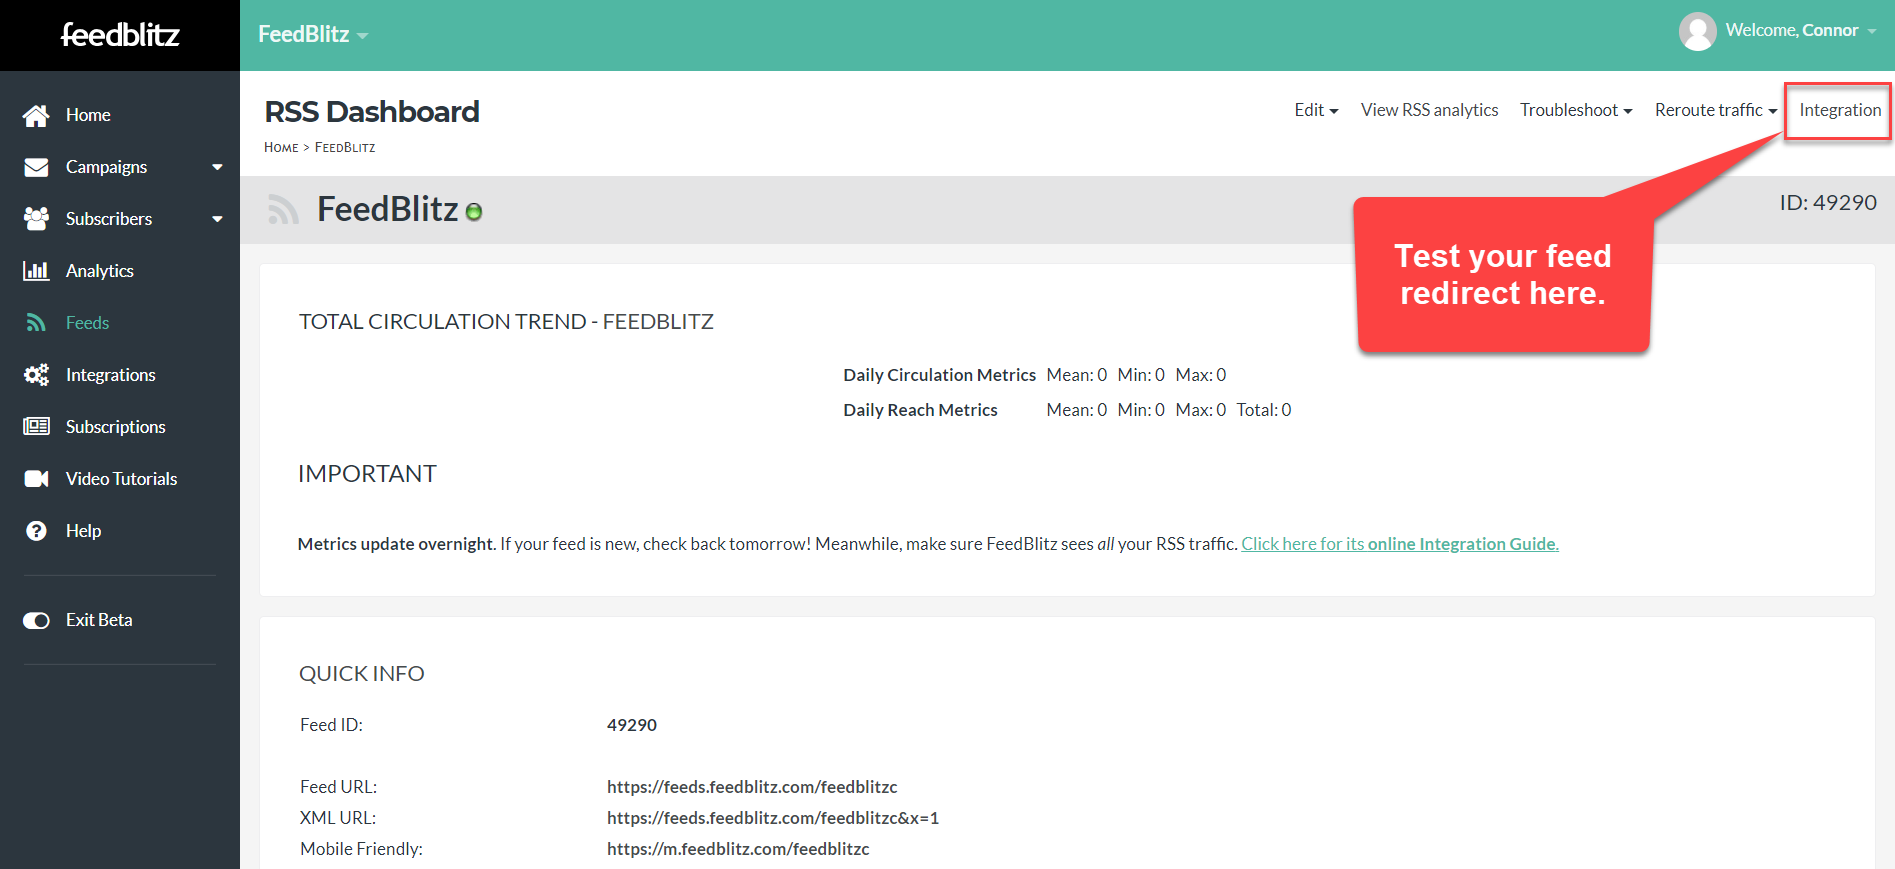Click the Daily Circulation Metrics label
This screenshot has height=869, width=1895.
pyautogui.click(x=939, y=375)
